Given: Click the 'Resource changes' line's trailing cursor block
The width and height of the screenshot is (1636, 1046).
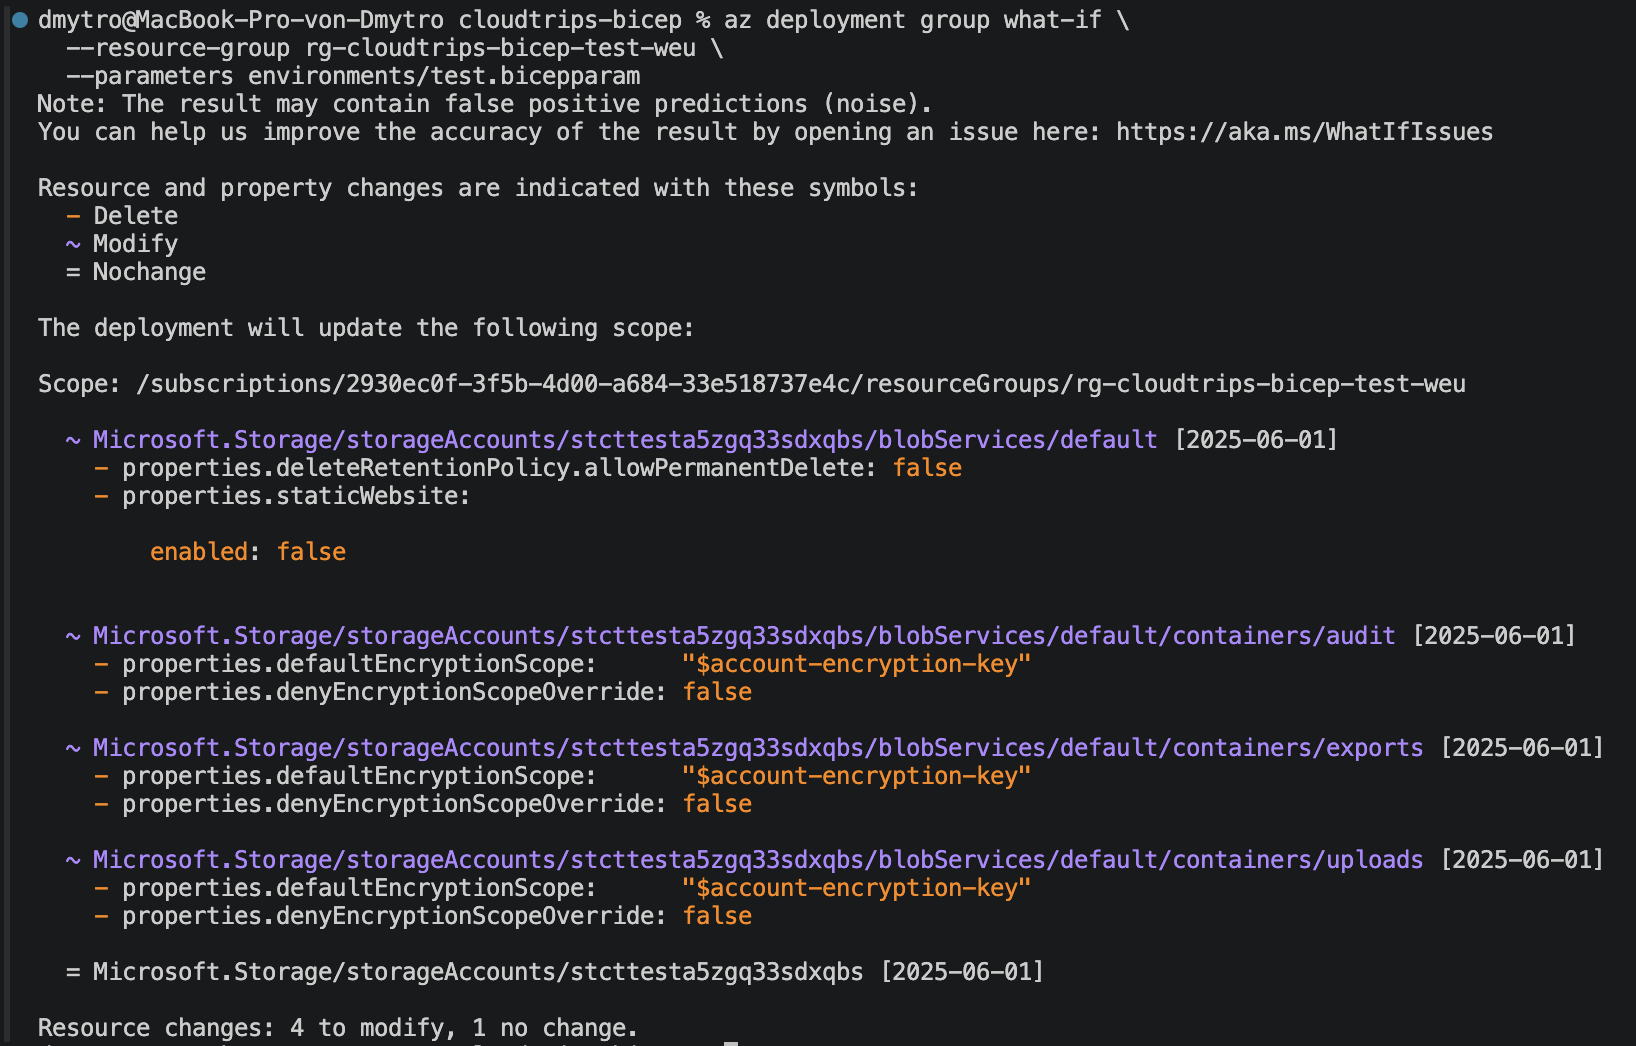Looking at the screenshot, I should tap(731, 1043).
